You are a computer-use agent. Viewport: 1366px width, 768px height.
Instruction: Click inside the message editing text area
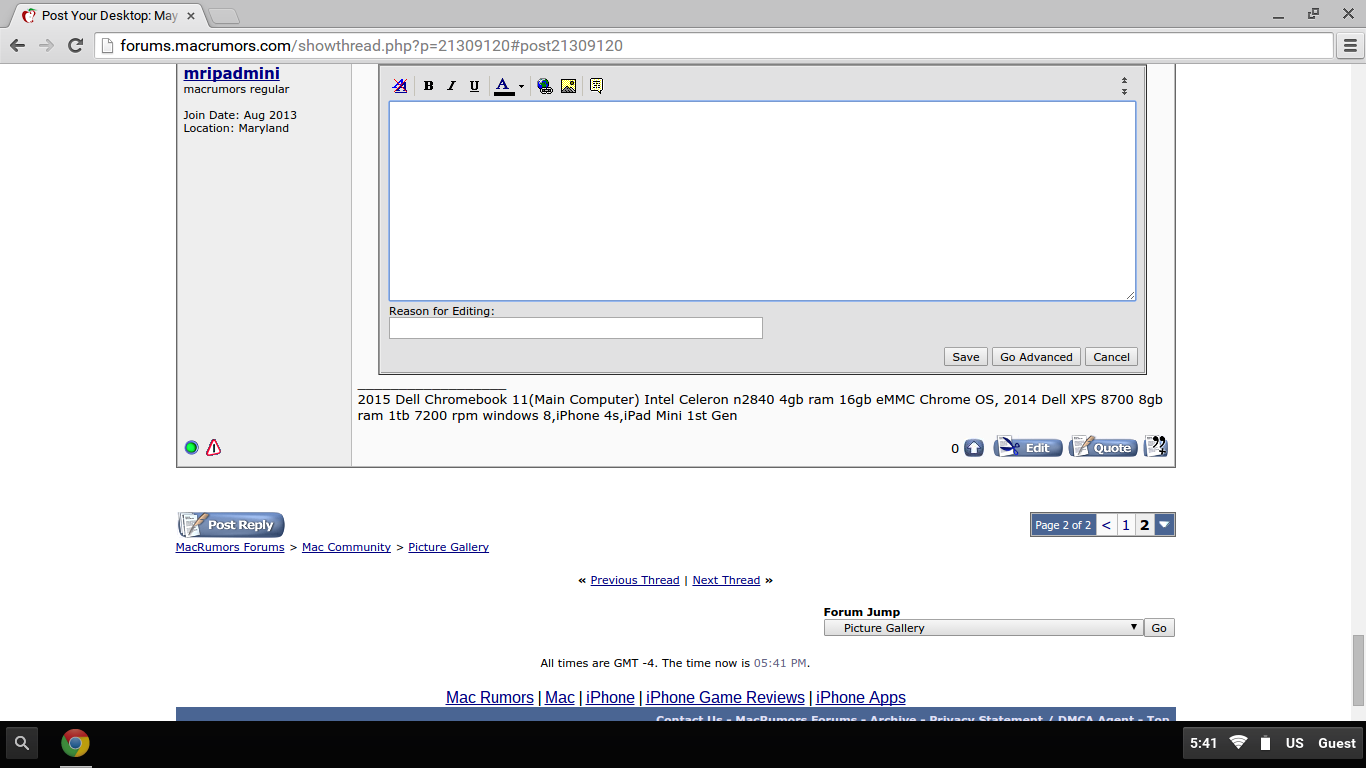pos(762,201)
